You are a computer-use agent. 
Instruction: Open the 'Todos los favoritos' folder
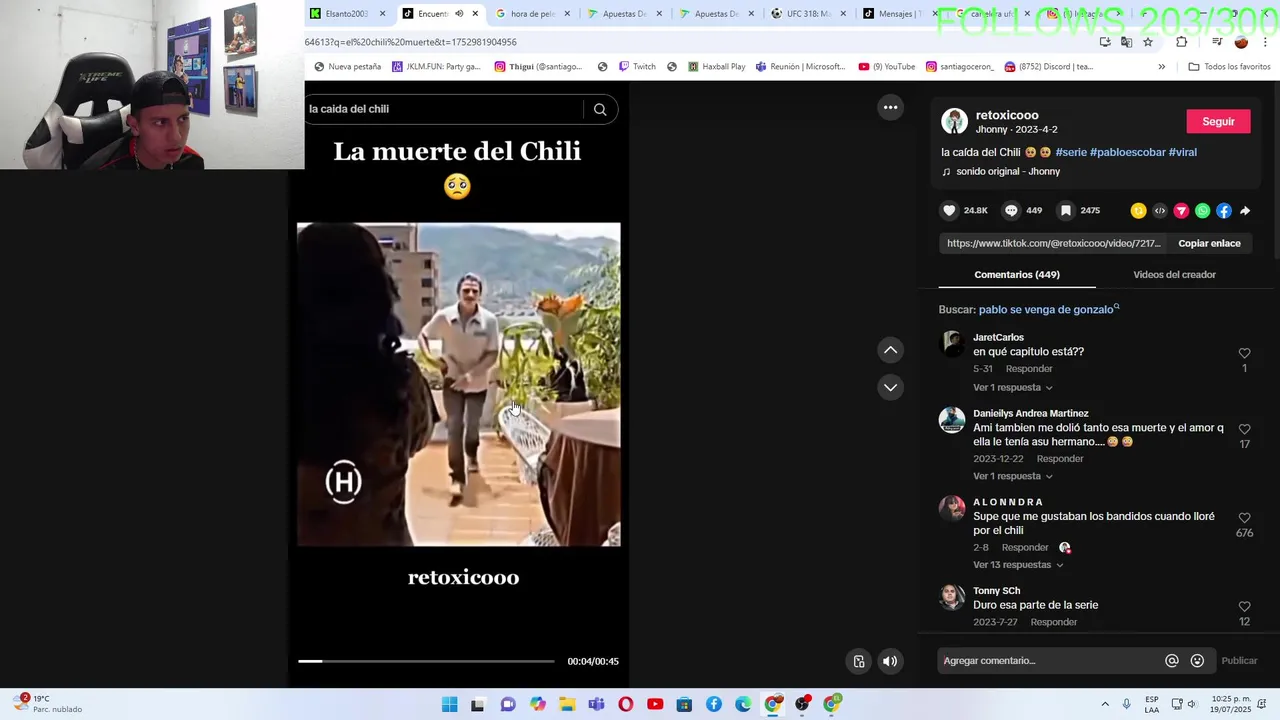pos(1229,67)
